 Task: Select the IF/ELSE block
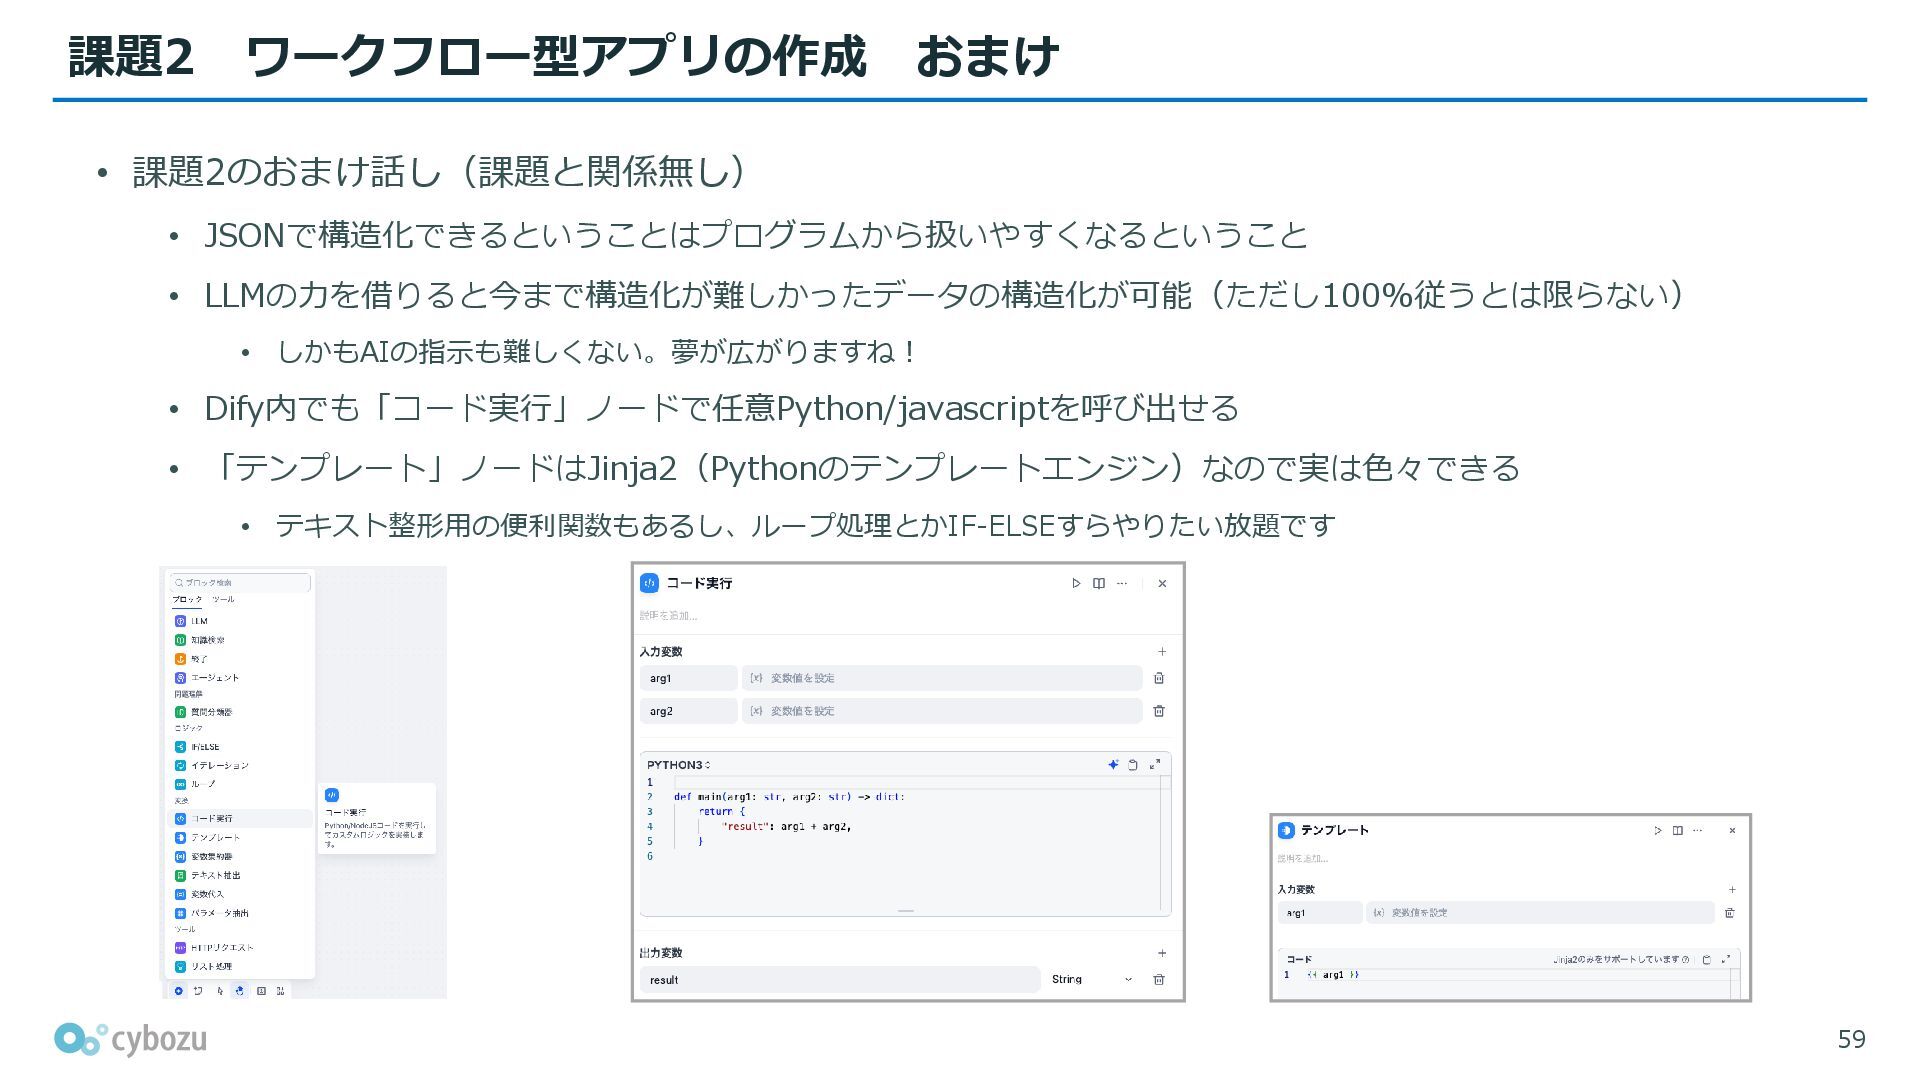click(x=241, y=747)
